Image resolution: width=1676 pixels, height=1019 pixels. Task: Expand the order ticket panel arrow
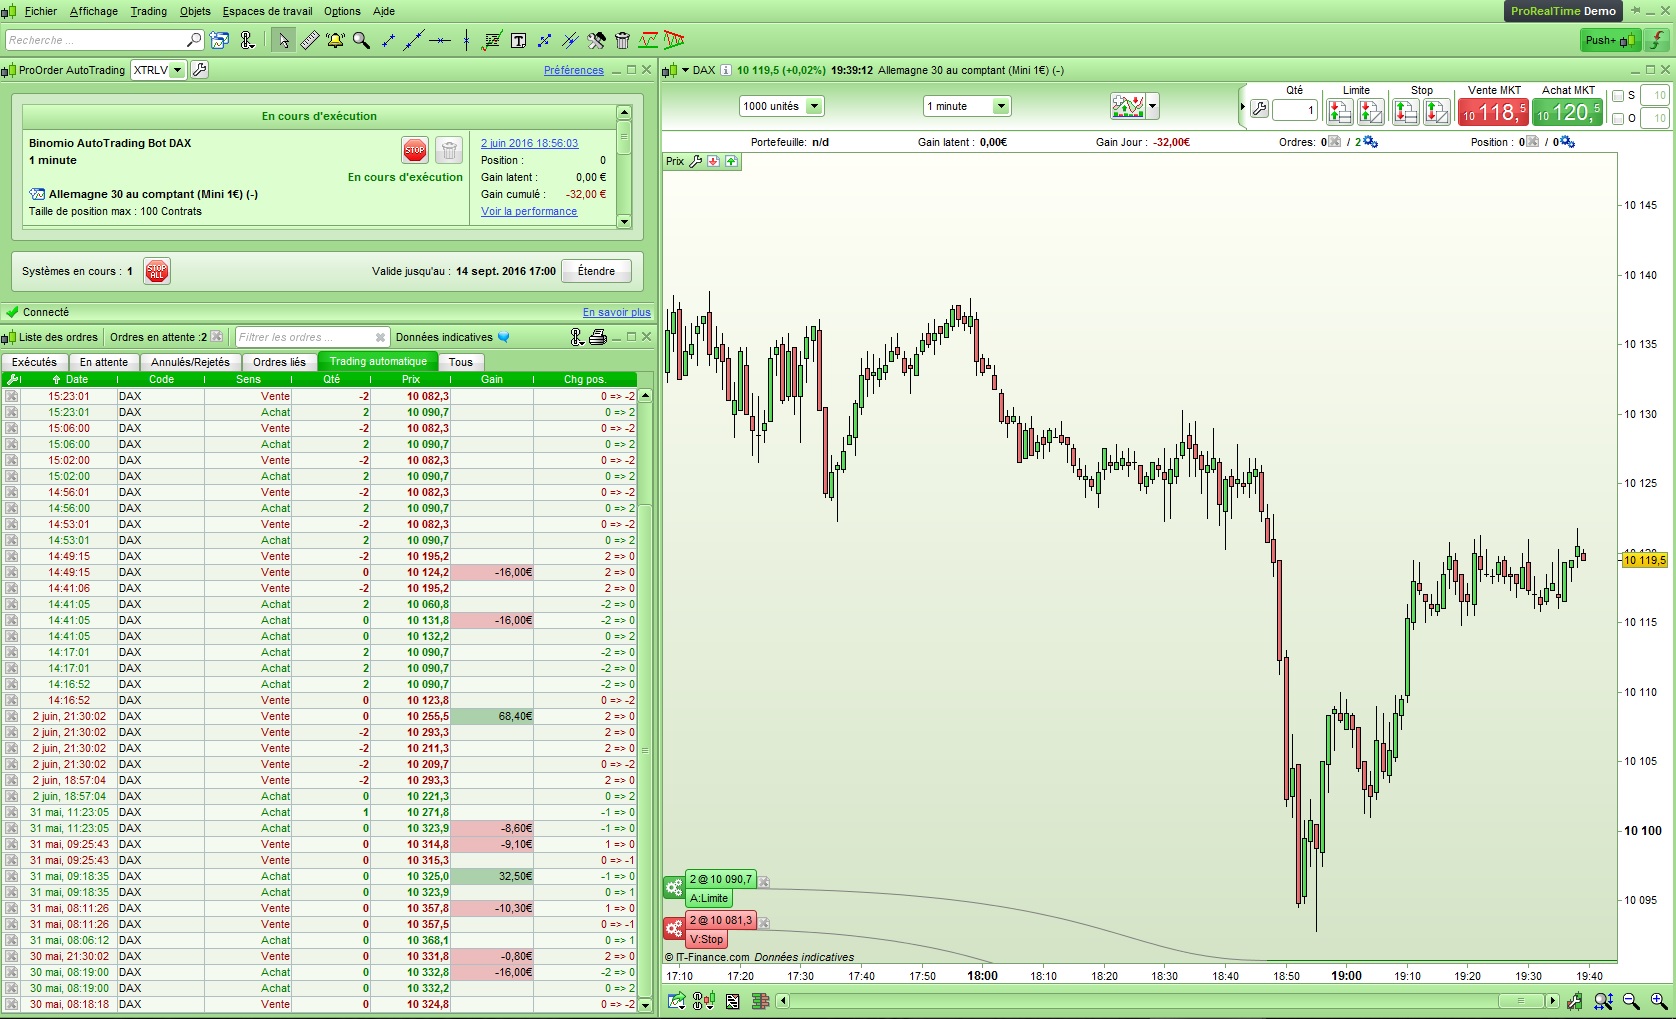click(1243, 107)
